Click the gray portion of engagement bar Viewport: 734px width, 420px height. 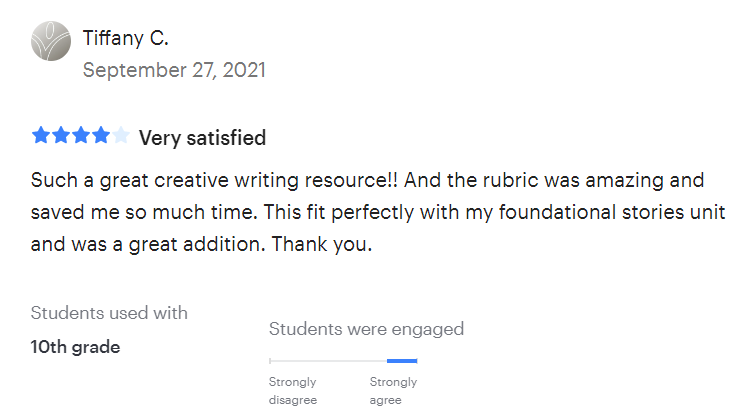tap(329, 361)
